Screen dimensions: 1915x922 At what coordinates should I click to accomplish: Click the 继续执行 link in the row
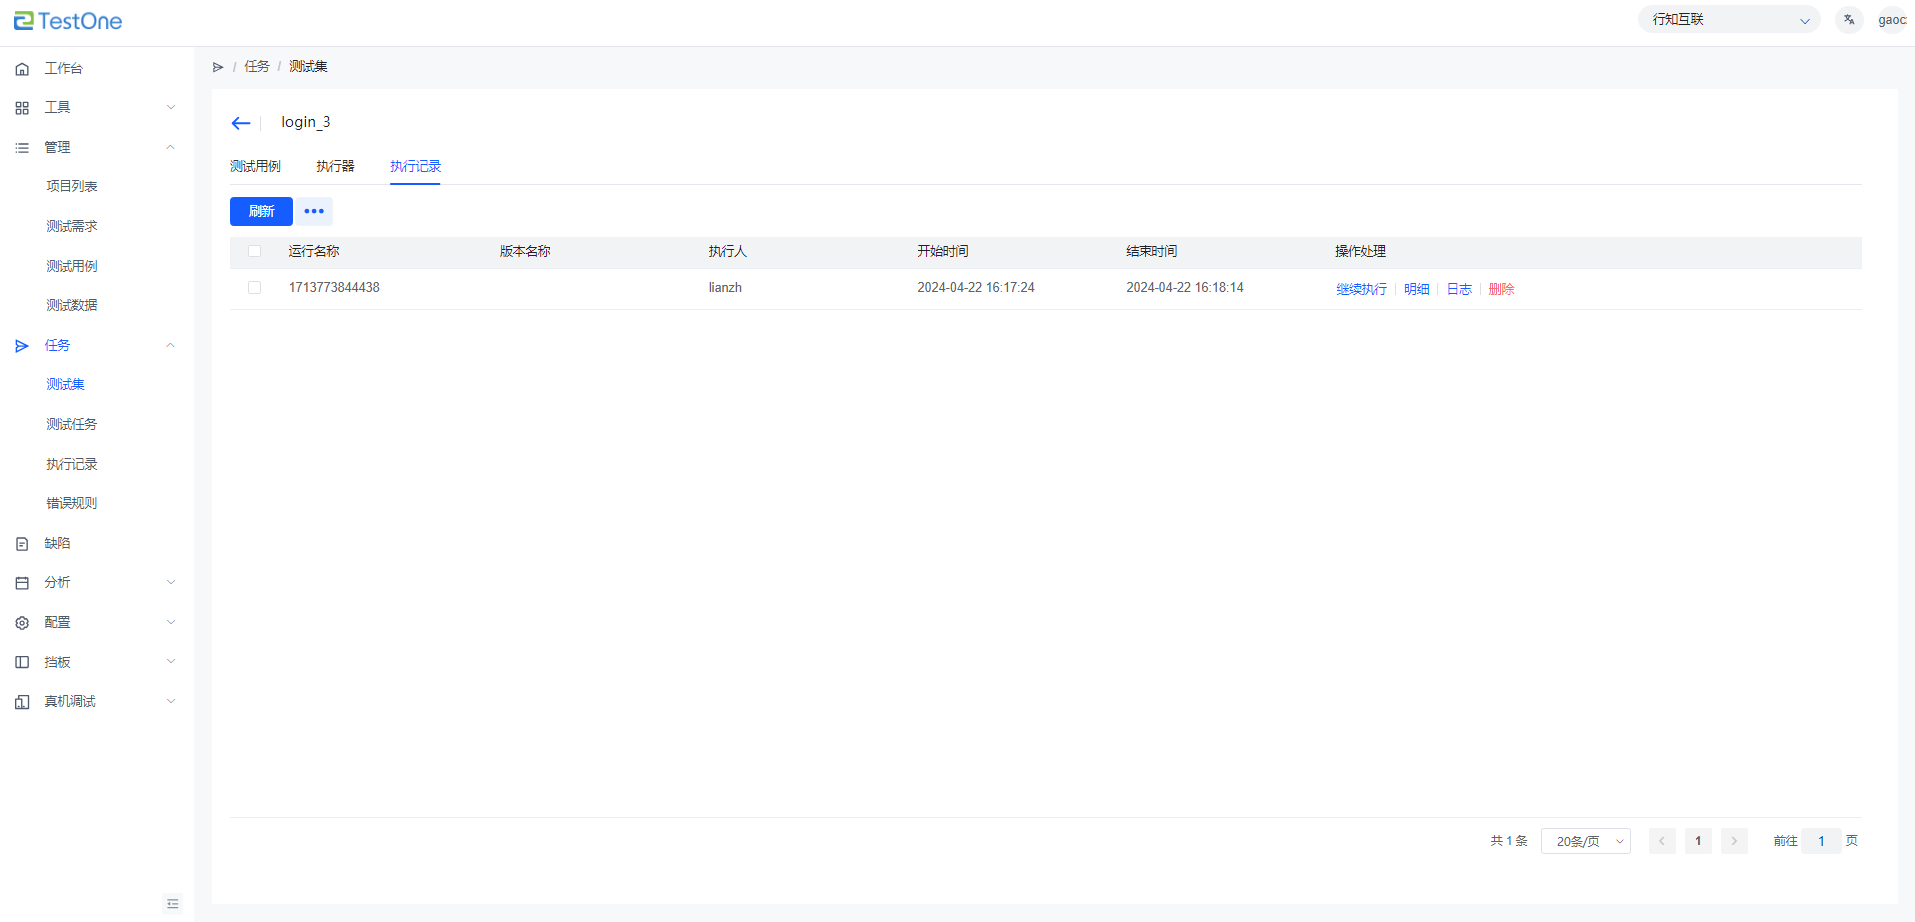coord(1361,289)
